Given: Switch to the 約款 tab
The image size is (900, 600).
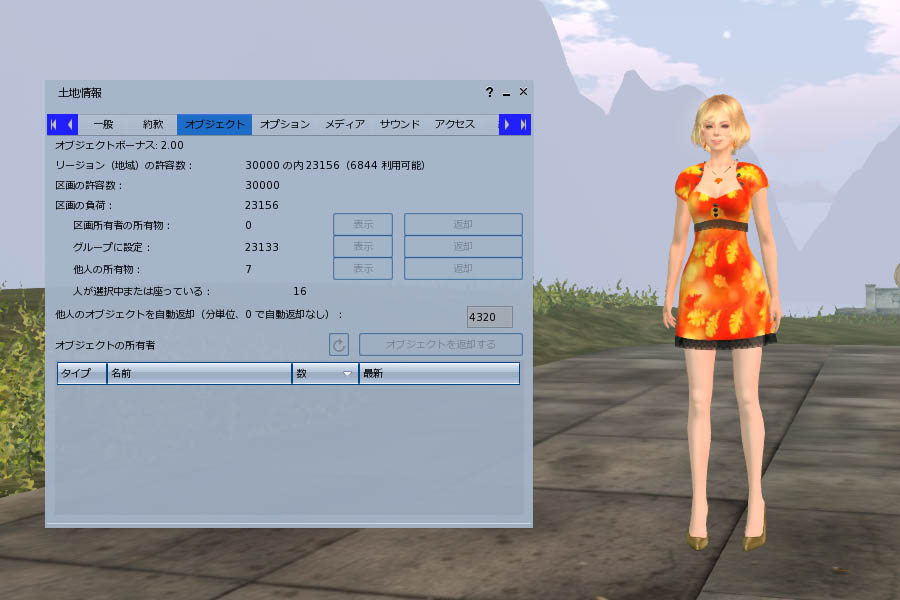Looking at the screenshot, I should (153, 125).
